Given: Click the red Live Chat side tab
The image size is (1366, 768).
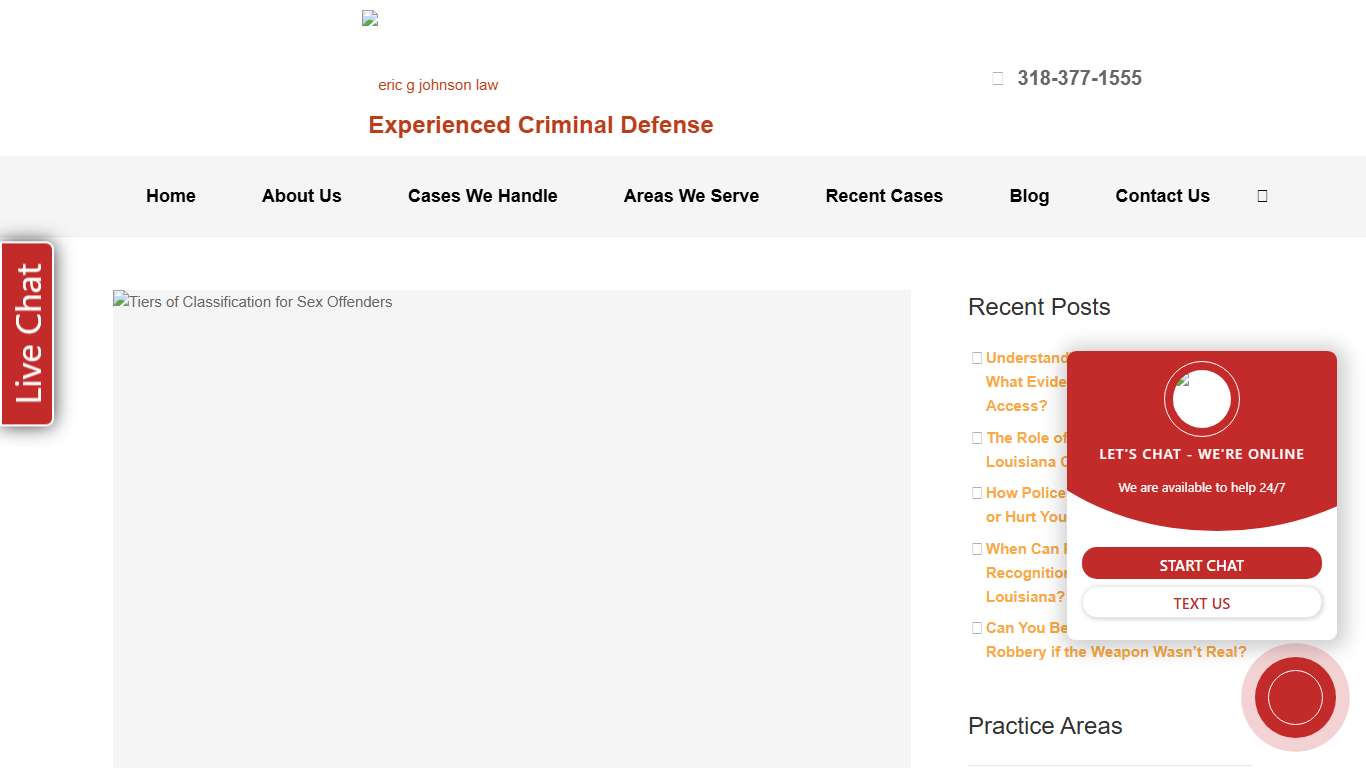Looking at the screenshot, I should (26, 333).
